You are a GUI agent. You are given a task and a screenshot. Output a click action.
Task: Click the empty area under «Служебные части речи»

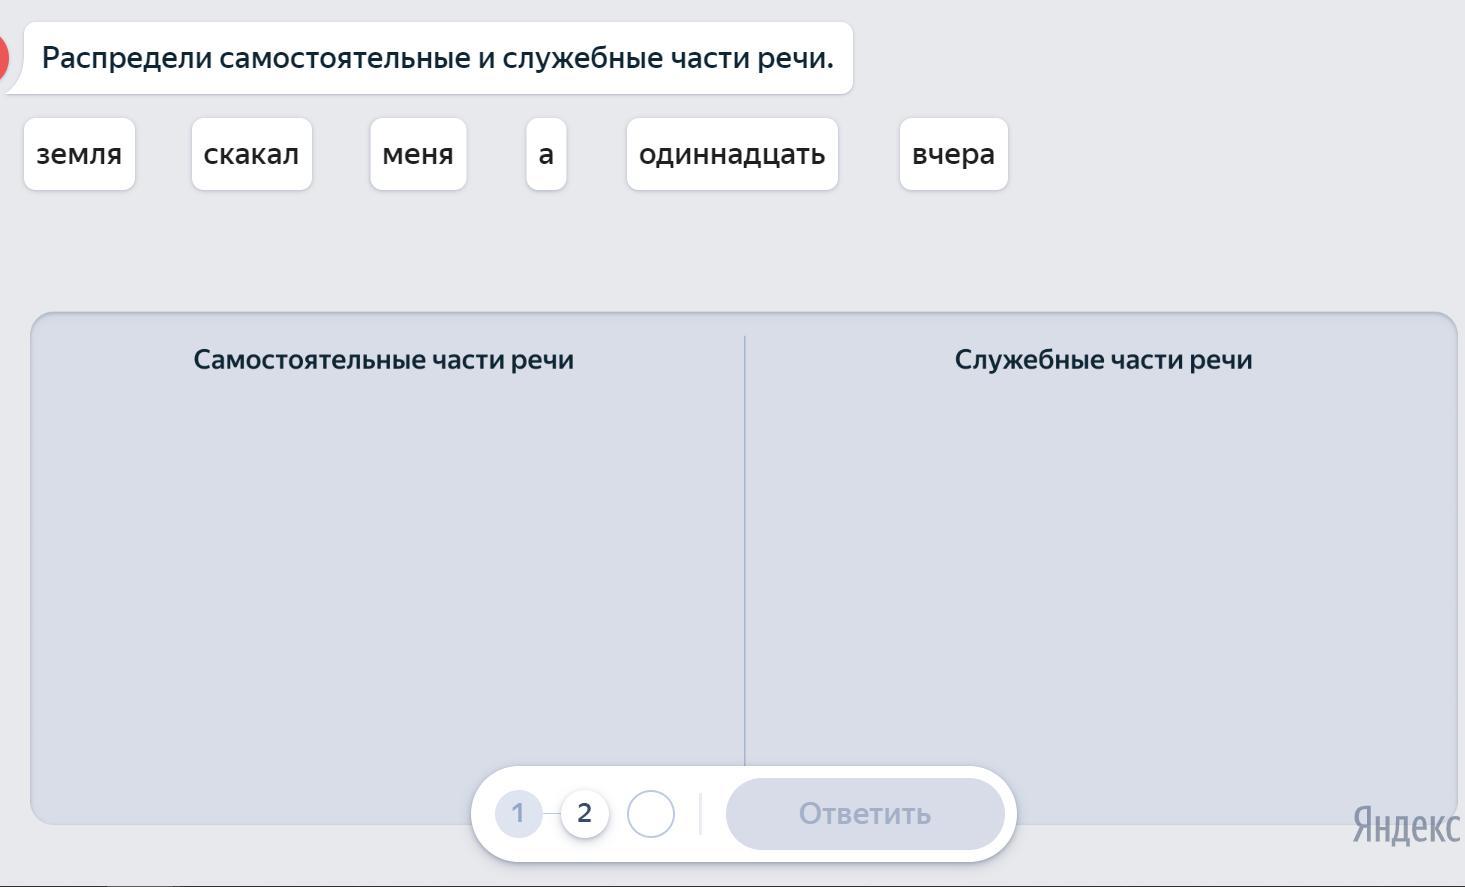click(x=1103, y=560)
